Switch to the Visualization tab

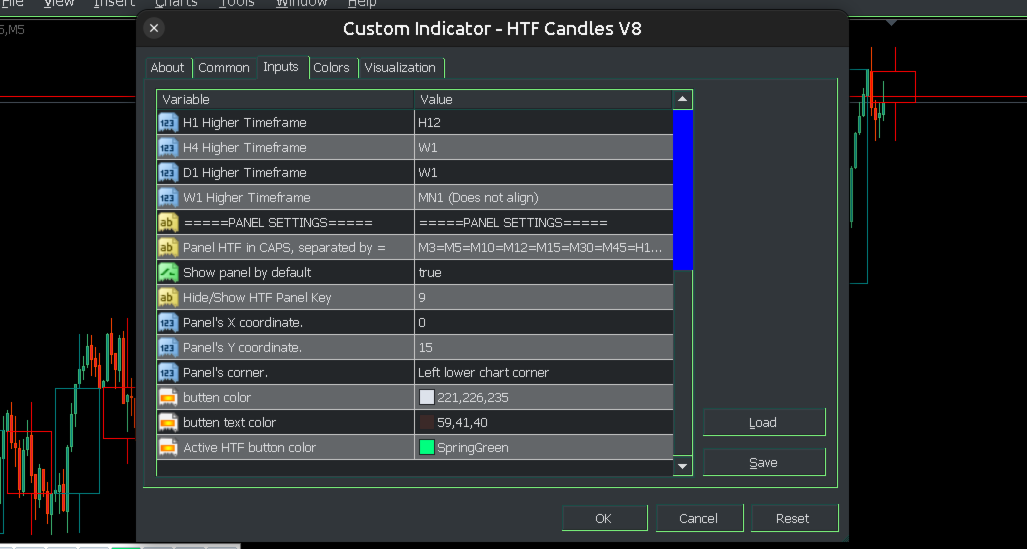point(400,68)
